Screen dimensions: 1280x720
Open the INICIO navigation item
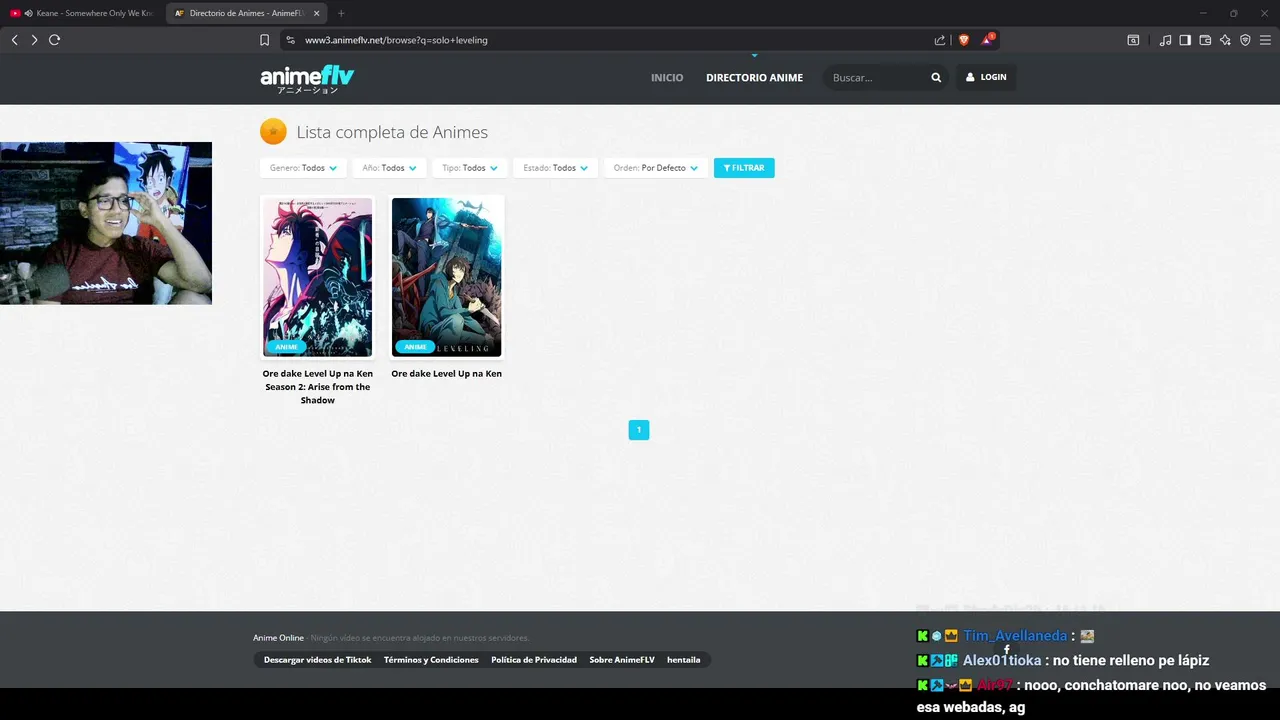click(667, 77)
